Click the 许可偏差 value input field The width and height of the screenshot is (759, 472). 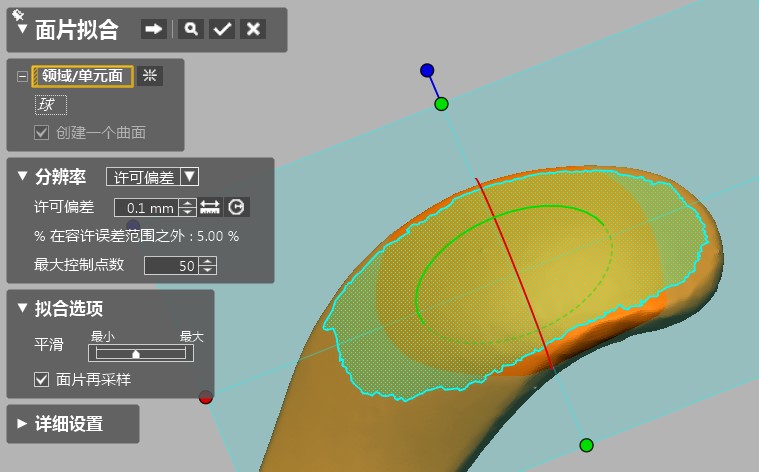(145, 208)
